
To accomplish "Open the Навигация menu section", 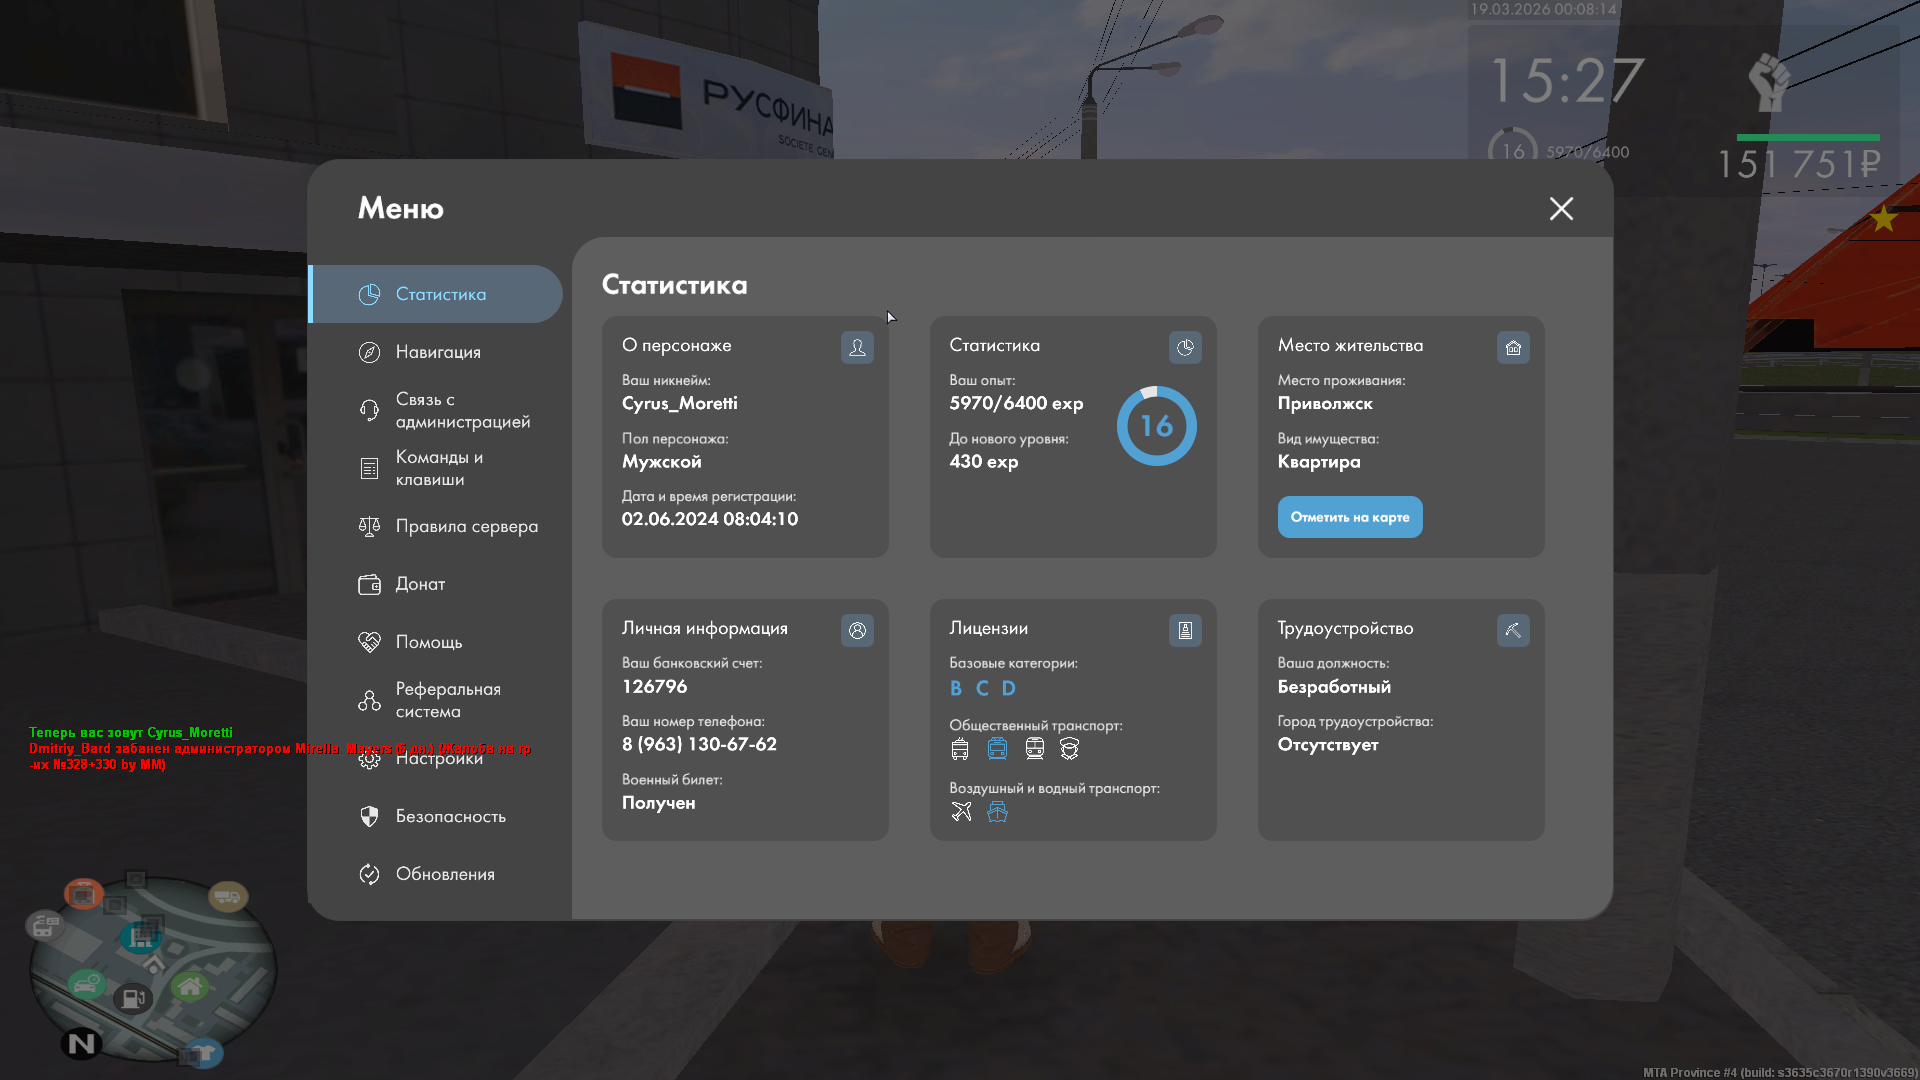I will [438, 352].
